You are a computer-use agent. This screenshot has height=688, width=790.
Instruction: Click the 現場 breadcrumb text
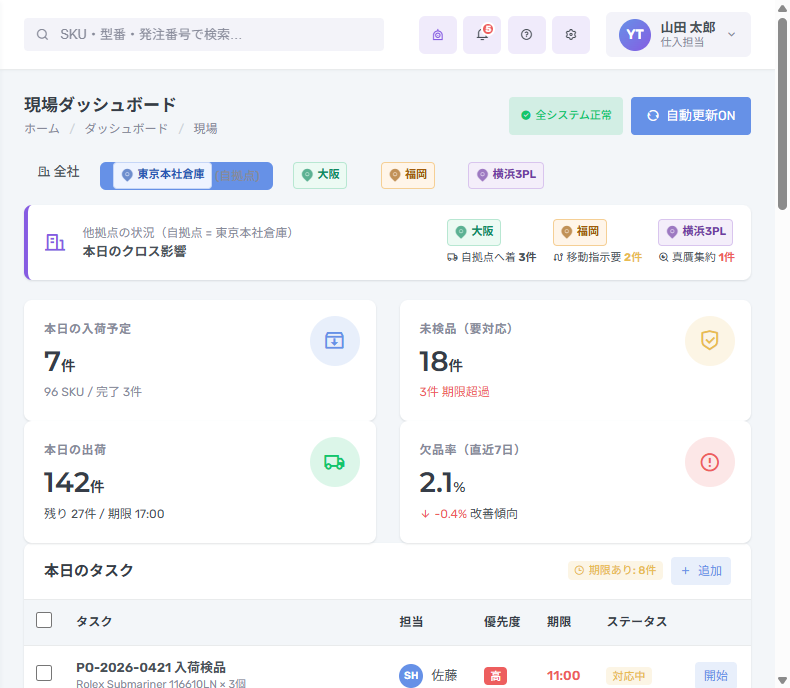(206, 129)
